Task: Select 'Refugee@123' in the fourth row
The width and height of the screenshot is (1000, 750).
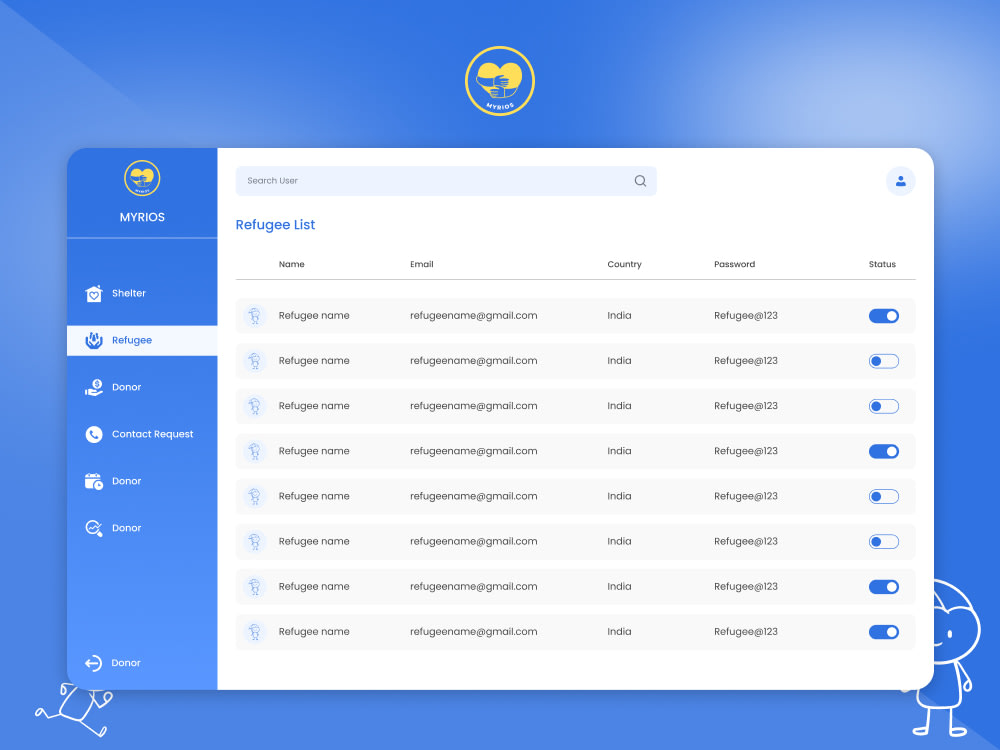Action: pyautogui.click(x=746, y=451)
